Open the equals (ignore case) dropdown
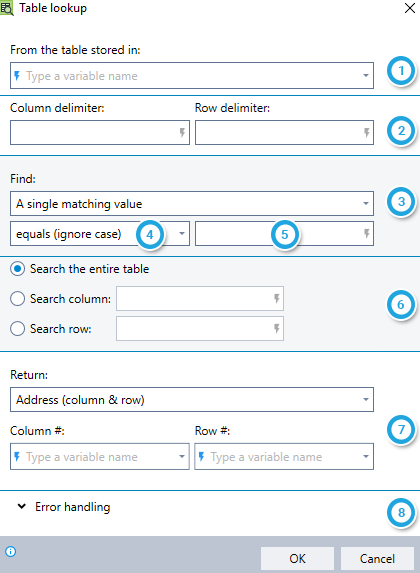This screenshot has width=420, height=573. [x=100, y=234]
